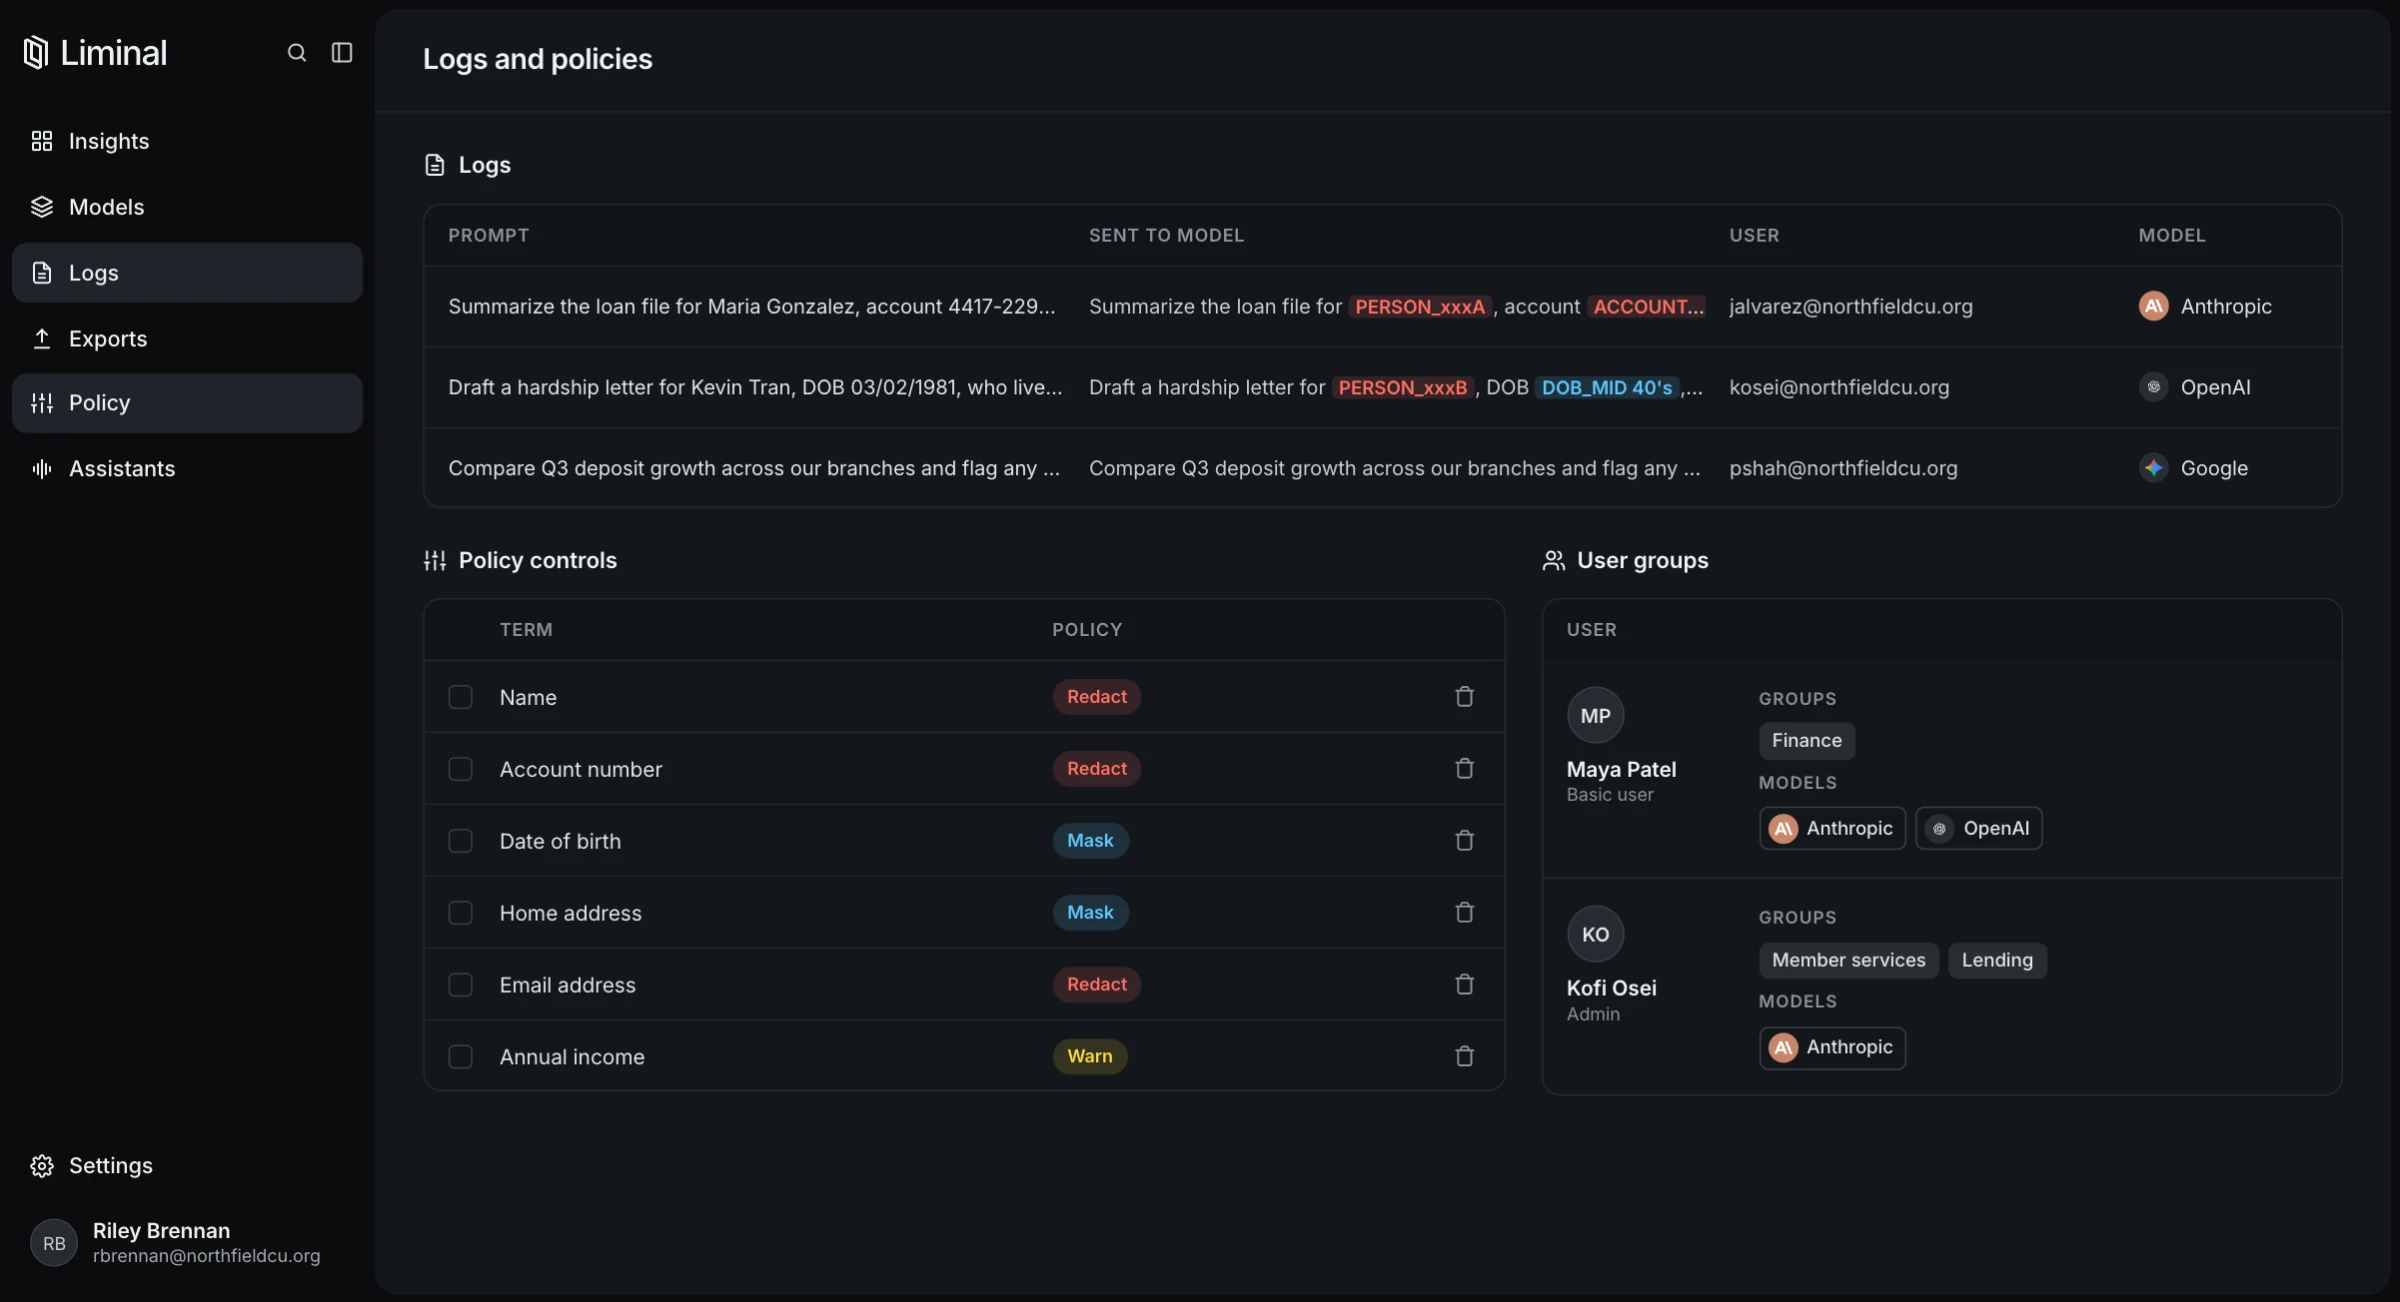Image resolution: width=2400 pixels, height=1302 pixels.
Task: Click Kofi Osei's Anthropic model chip
Action: pyautogui.click(x=1832, y=1048)
